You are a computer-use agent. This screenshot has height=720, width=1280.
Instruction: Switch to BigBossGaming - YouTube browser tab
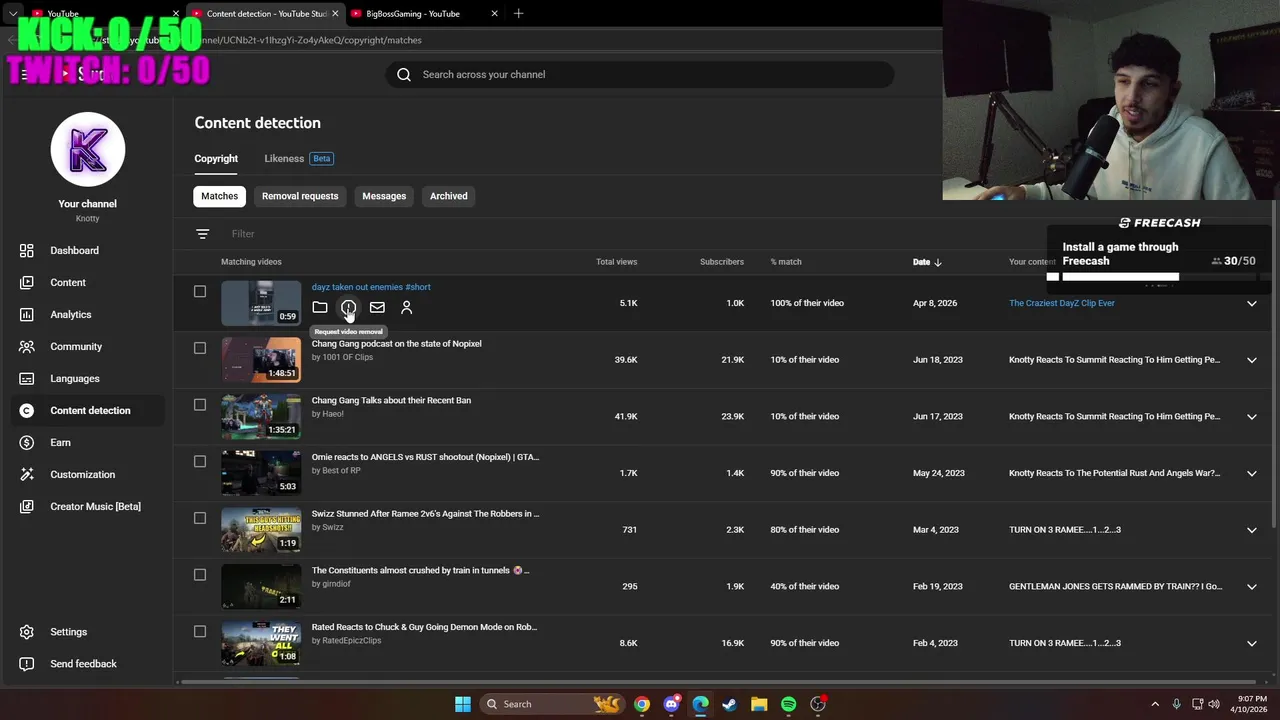(x=425, y=14)
